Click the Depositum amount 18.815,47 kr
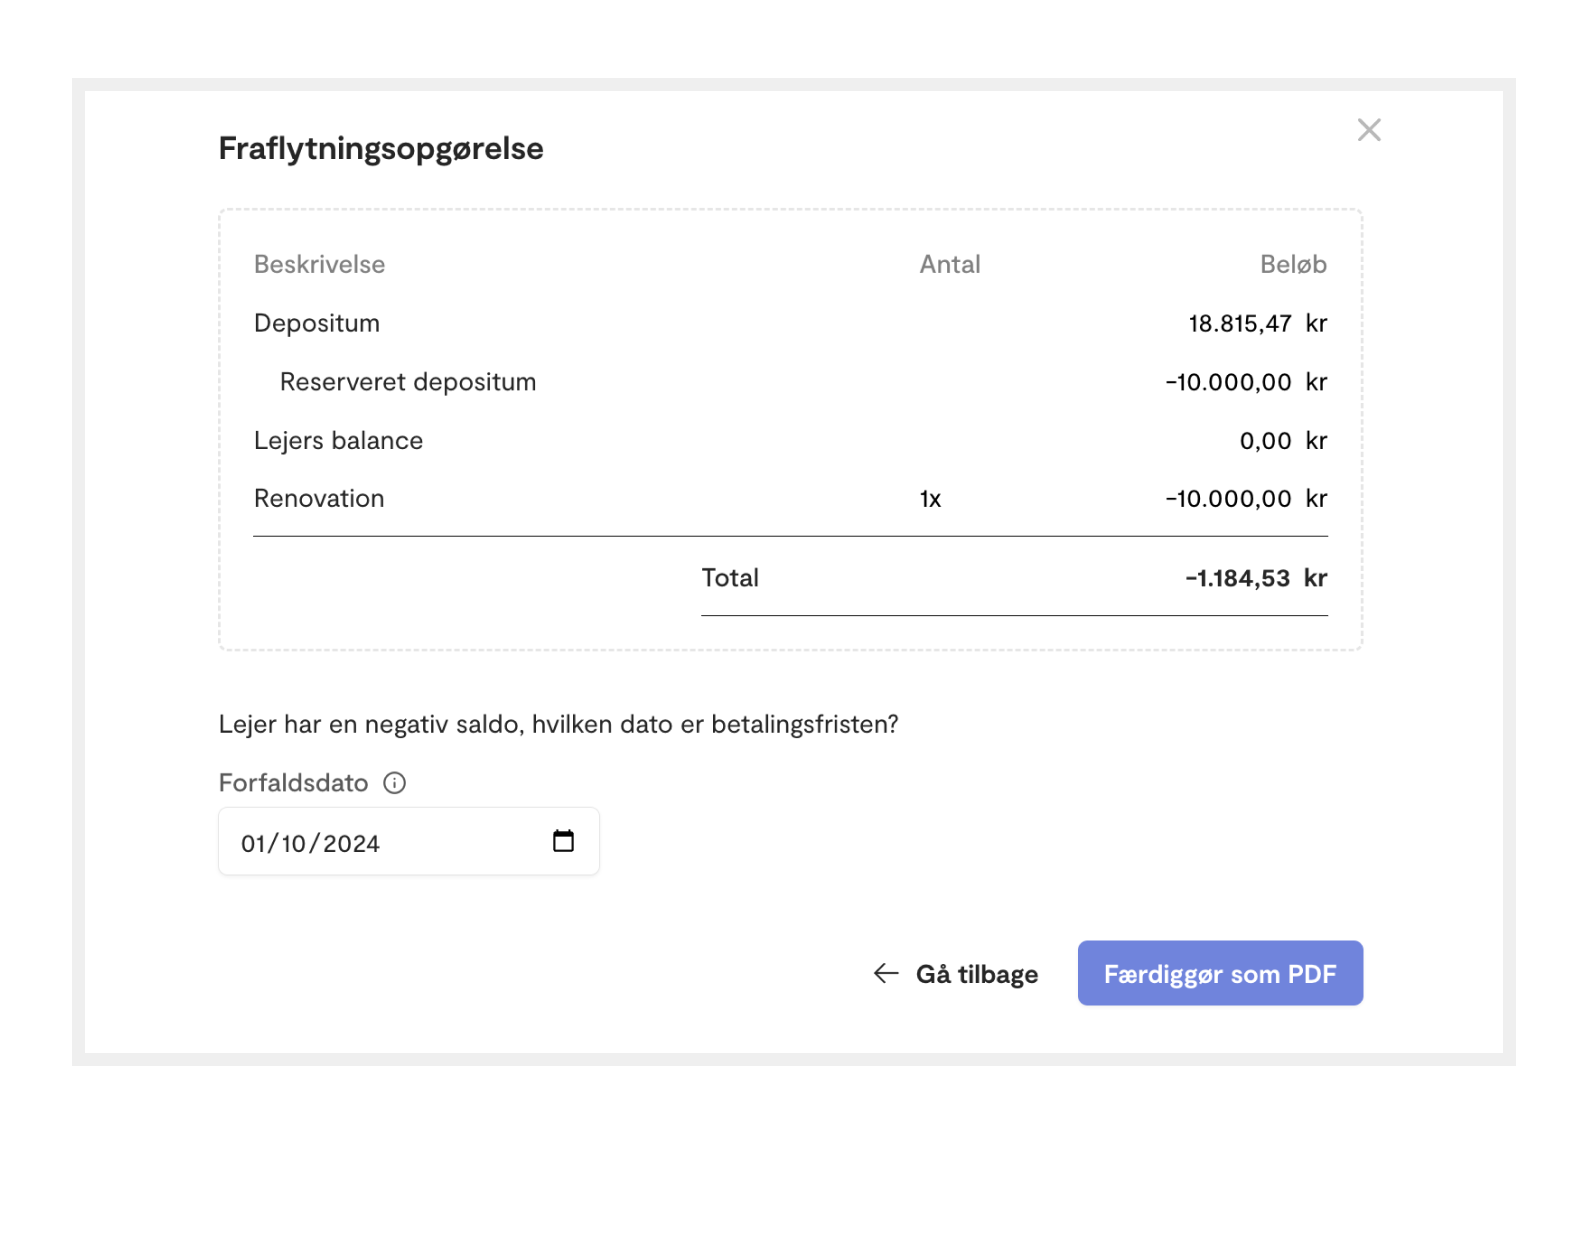 [x=1257, y=324]
